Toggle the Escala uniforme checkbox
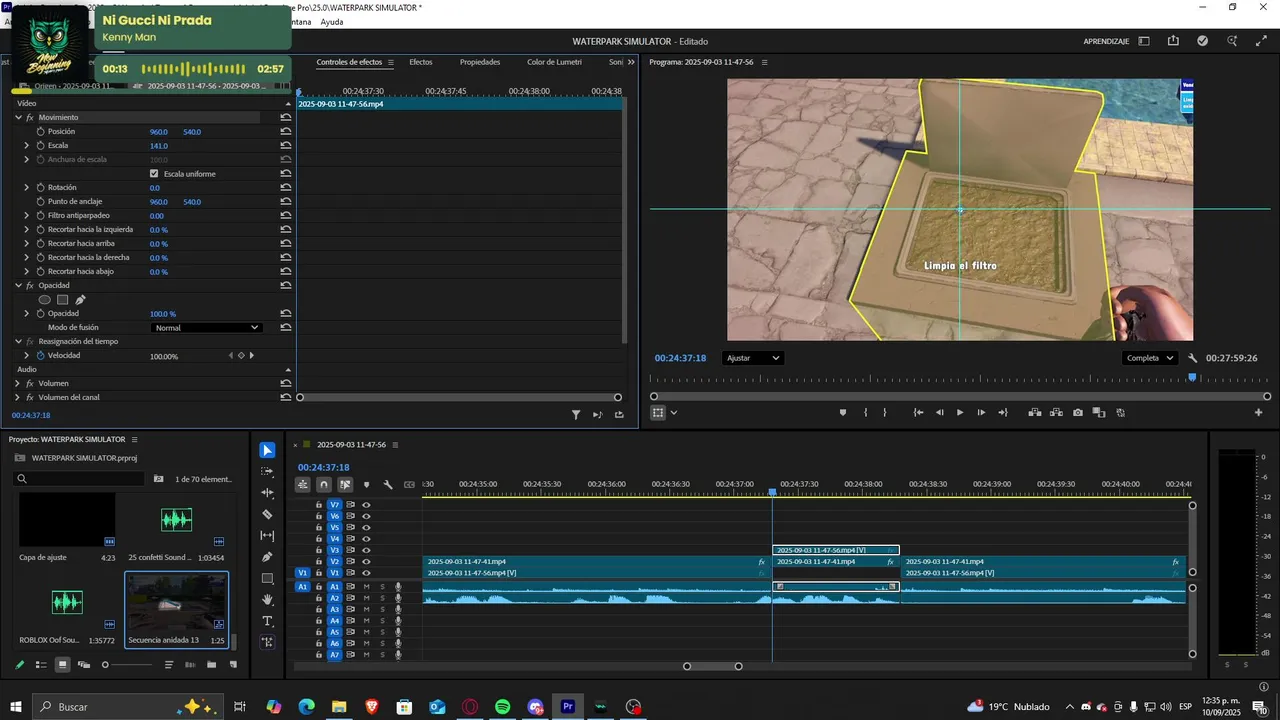 pyautogui.click(x=153, y=174)
